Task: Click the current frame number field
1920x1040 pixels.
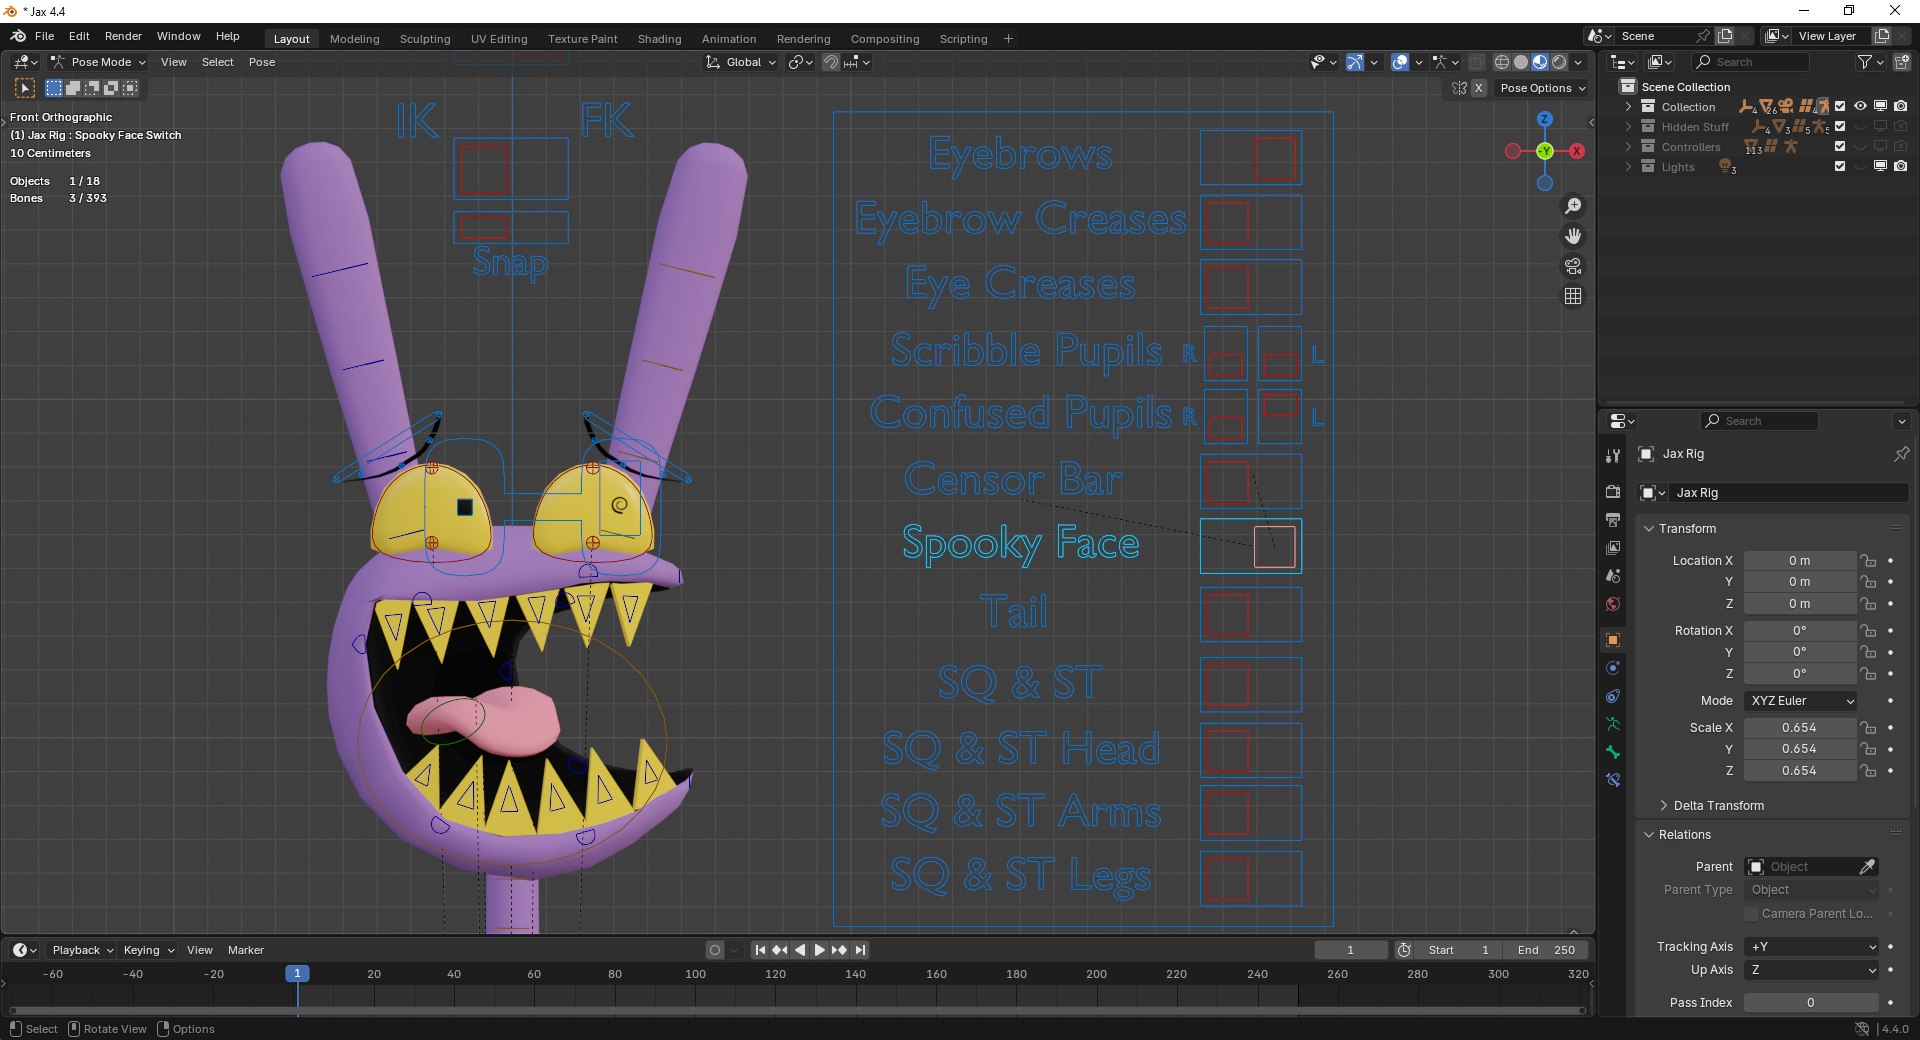Action: coord(1350,950)
